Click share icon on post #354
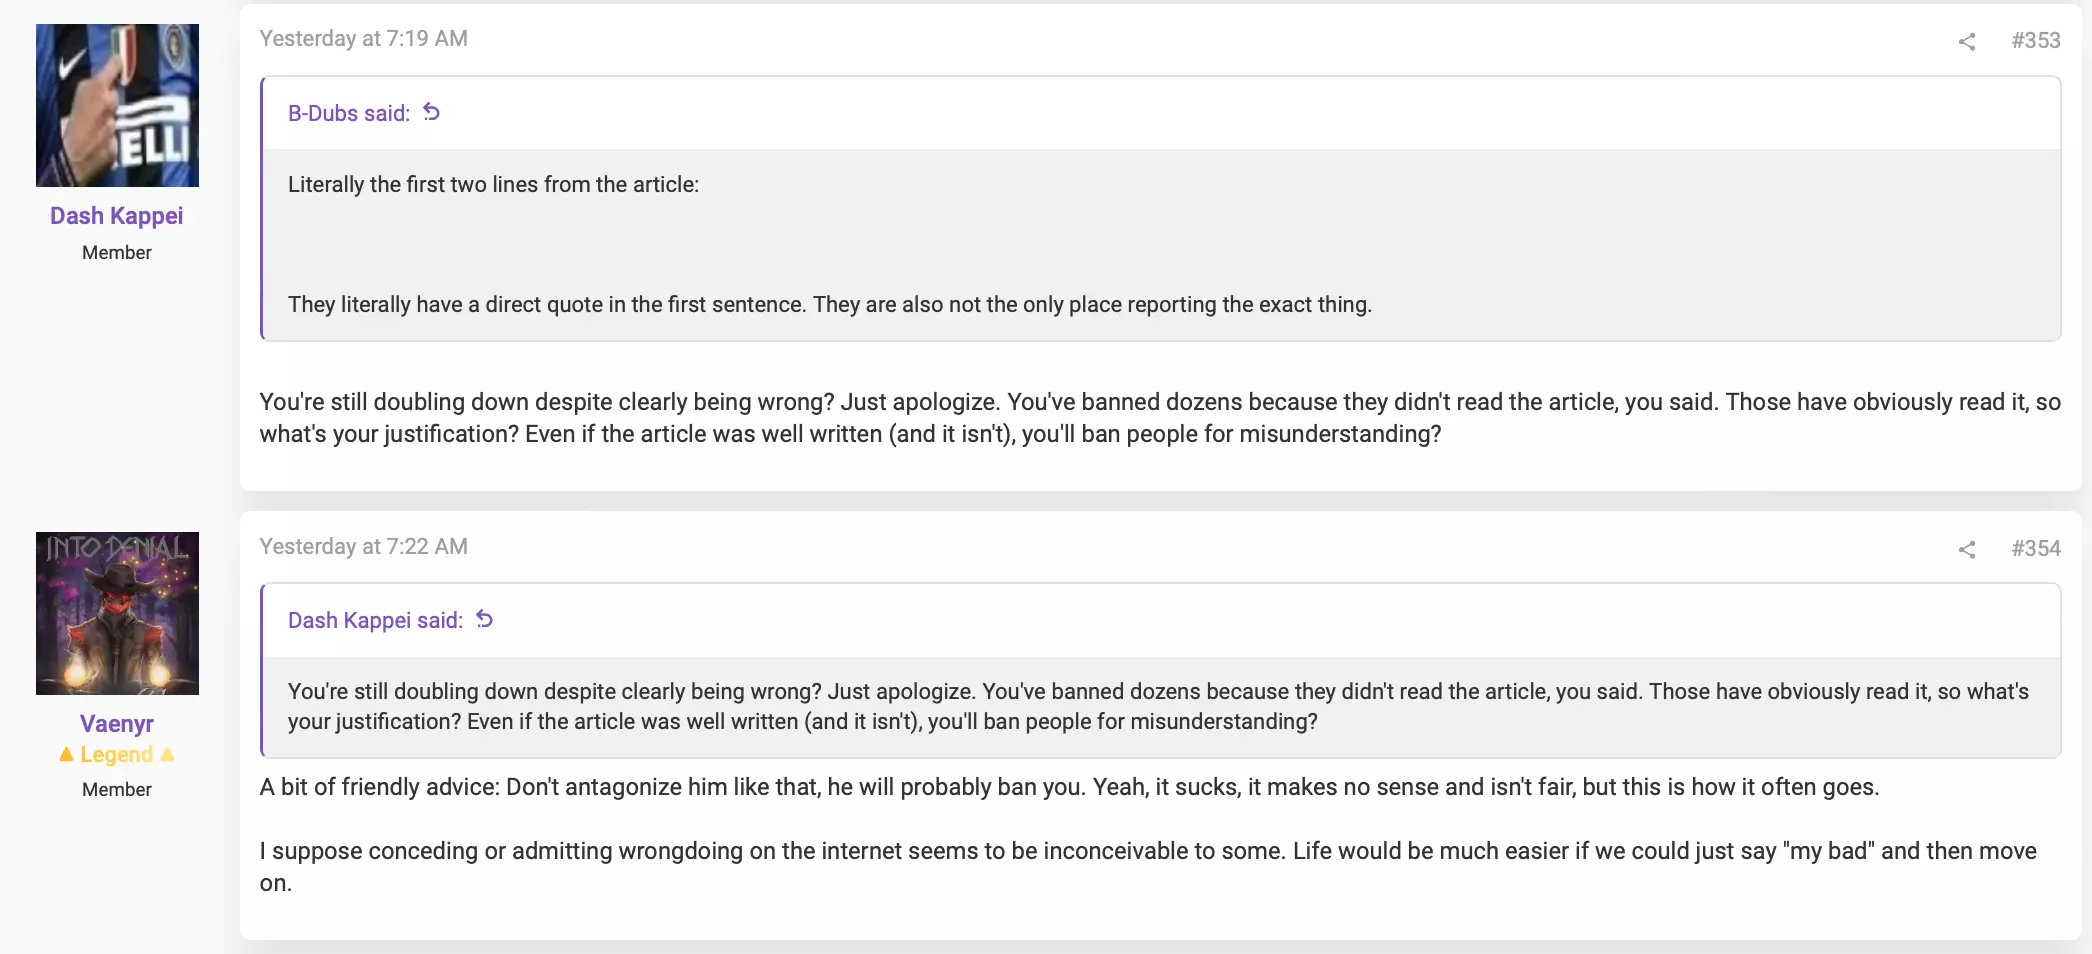This screenshot has height=954, width=2092. click(x=1966, y=549)
